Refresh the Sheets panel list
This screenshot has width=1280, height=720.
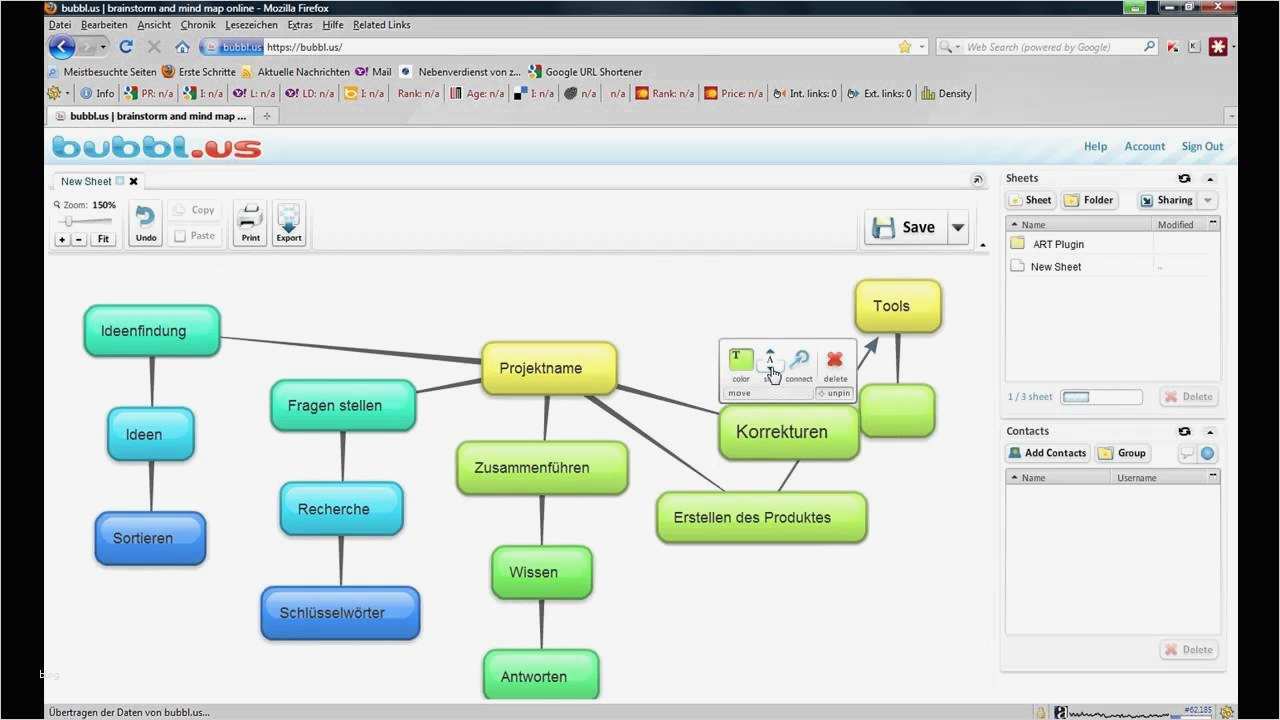[1184, 178]
